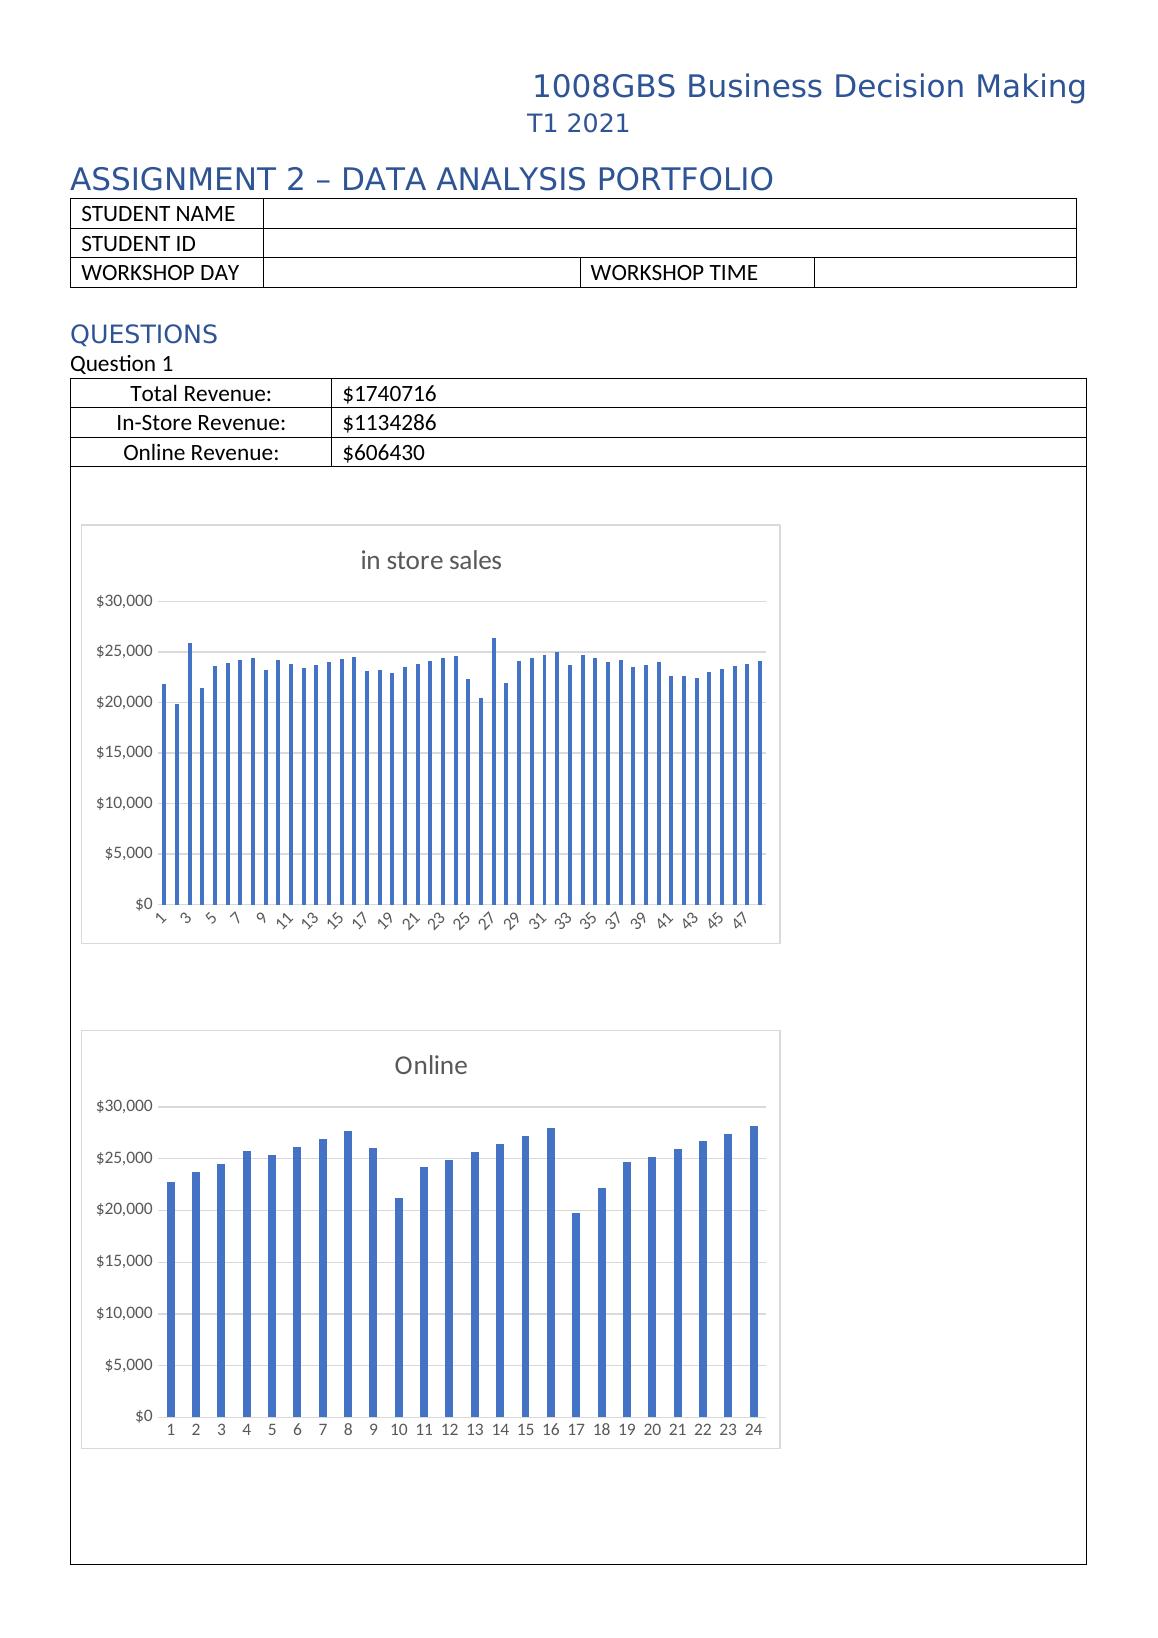This screenshot has height=1638, width=1158.
Task: Click the "Total Revenue:" label cell
Action: (200, 394)
